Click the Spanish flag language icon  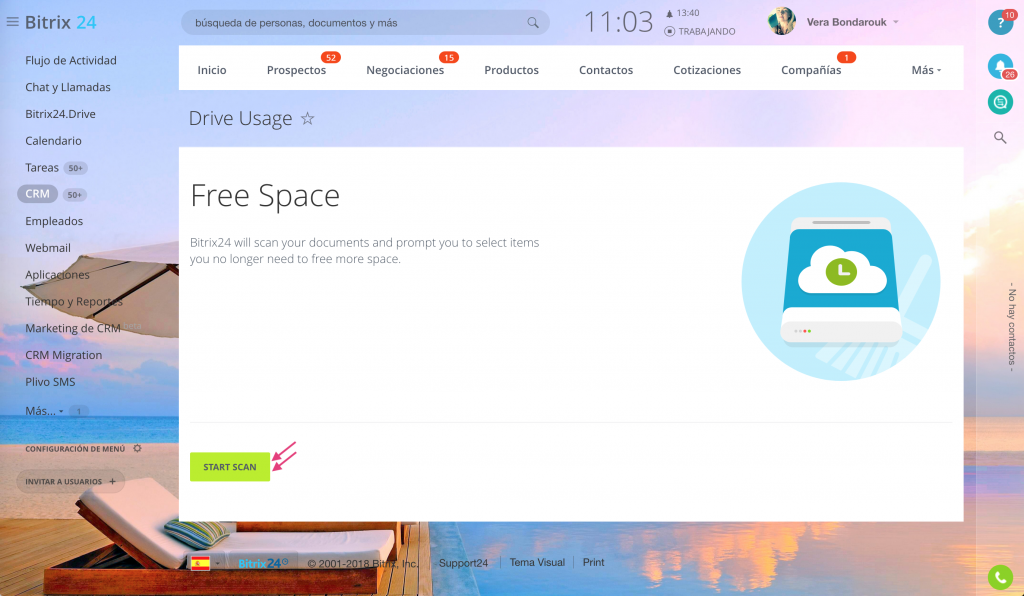pos(200,563)
